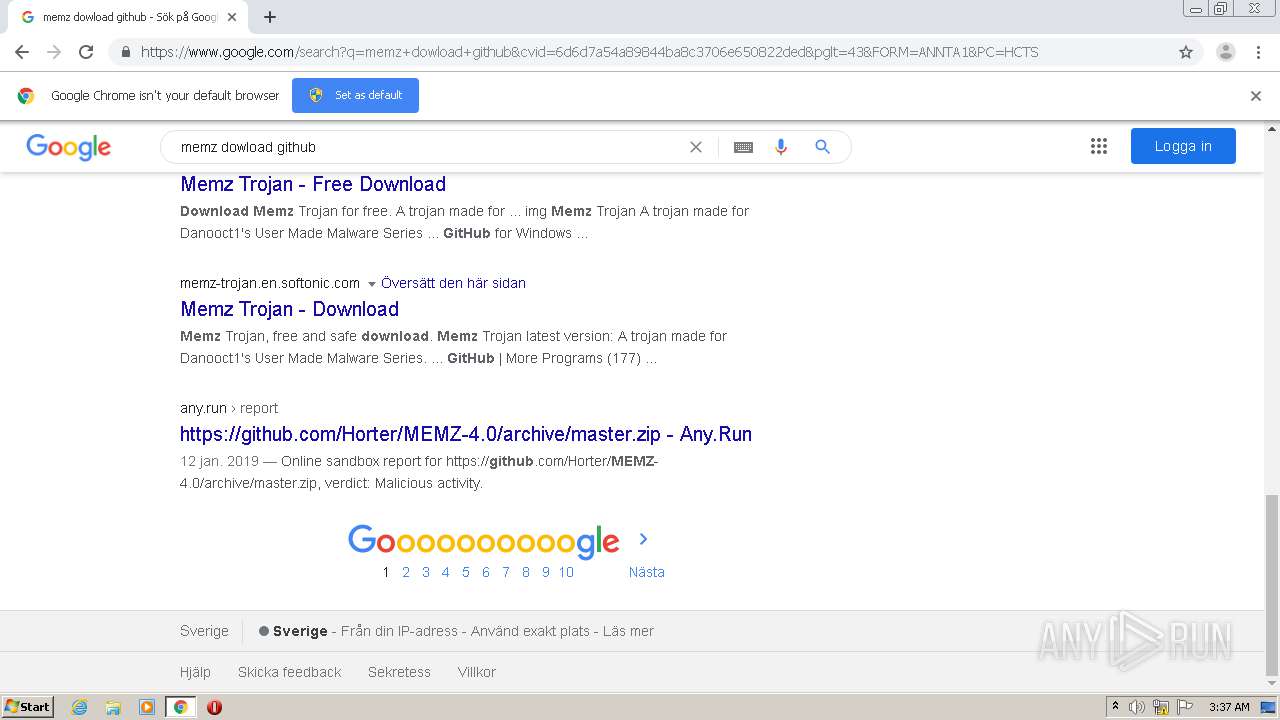Open the Windows Start menu
The image size is (1280, 720).
[x=28, y=706]
